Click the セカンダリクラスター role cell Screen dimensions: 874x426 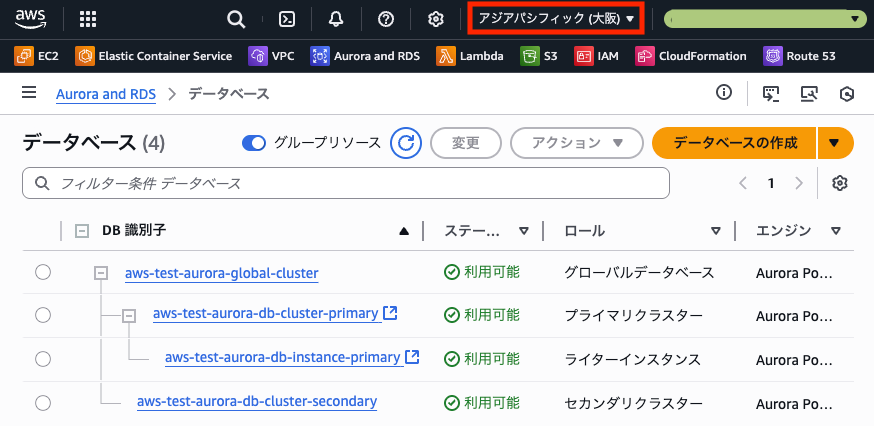pyautogui.click(x=633, y=403)
